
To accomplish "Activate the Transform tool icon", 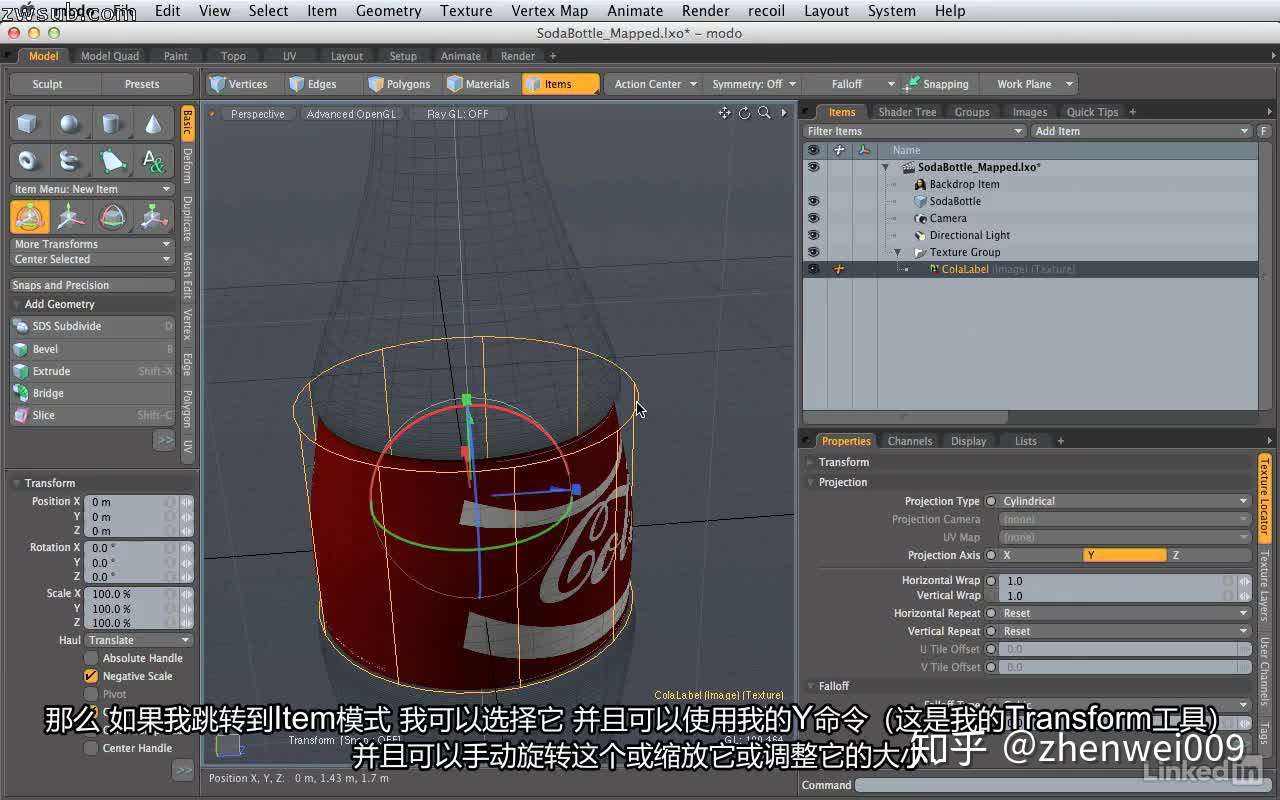I will click(30, 217).
